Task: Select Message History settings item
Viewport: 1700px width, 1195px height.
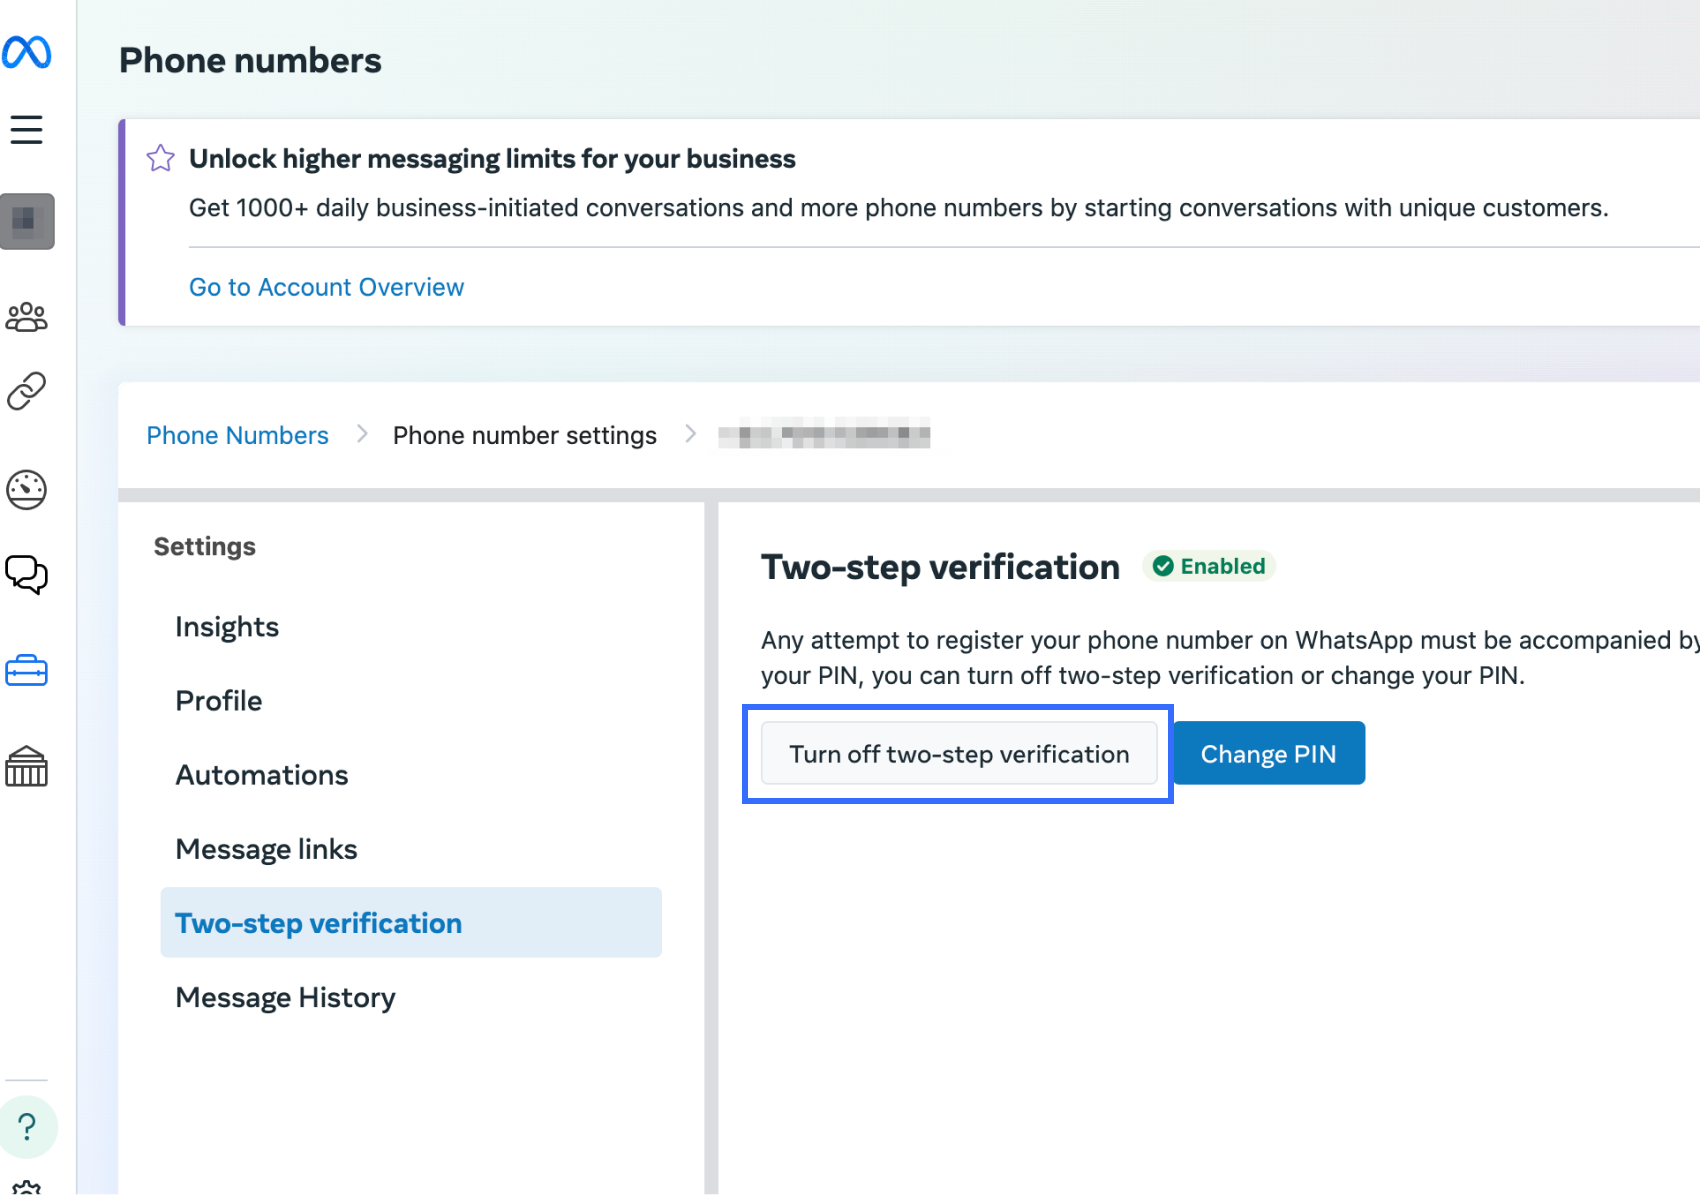Action: (x=285, y=997)
